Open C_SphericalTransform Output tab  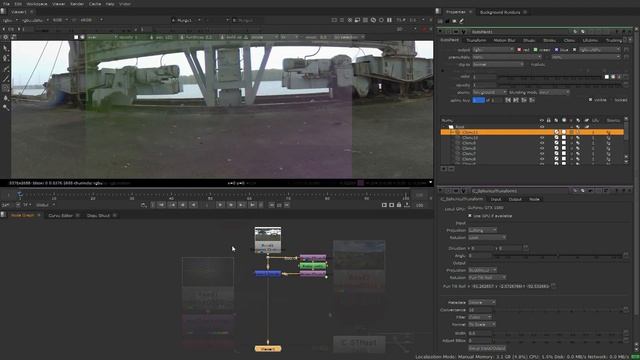(x=515, y=199)
